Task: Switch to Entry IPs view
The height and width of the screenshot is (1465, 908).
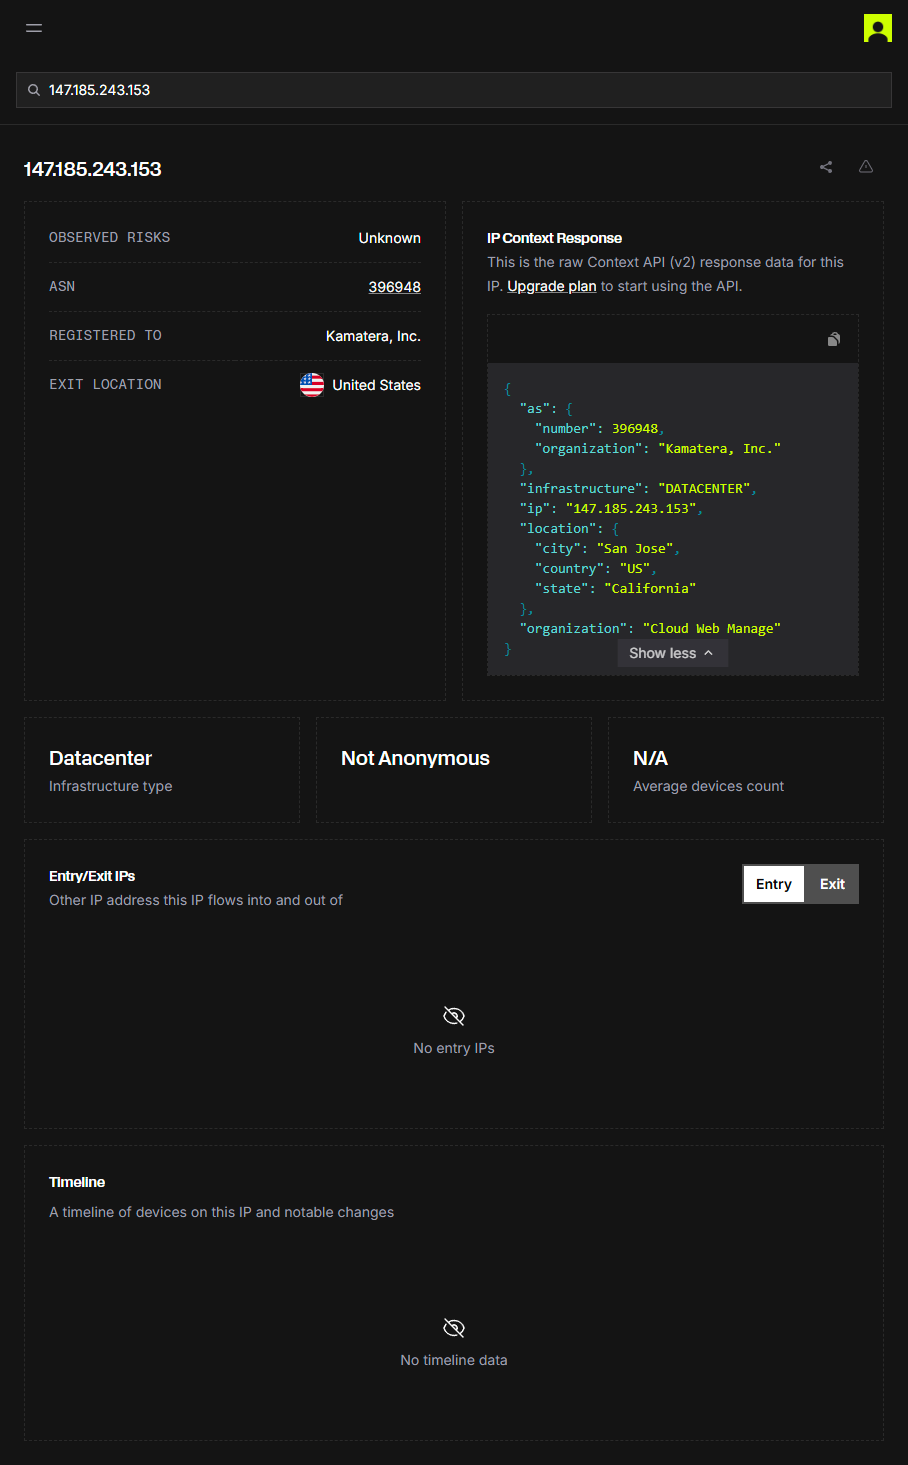Action: (773, 884)
